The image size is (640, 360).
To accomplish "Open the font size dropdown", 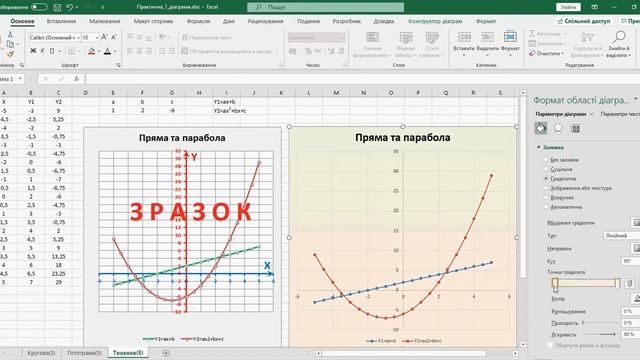I will [x=97, y=38].
